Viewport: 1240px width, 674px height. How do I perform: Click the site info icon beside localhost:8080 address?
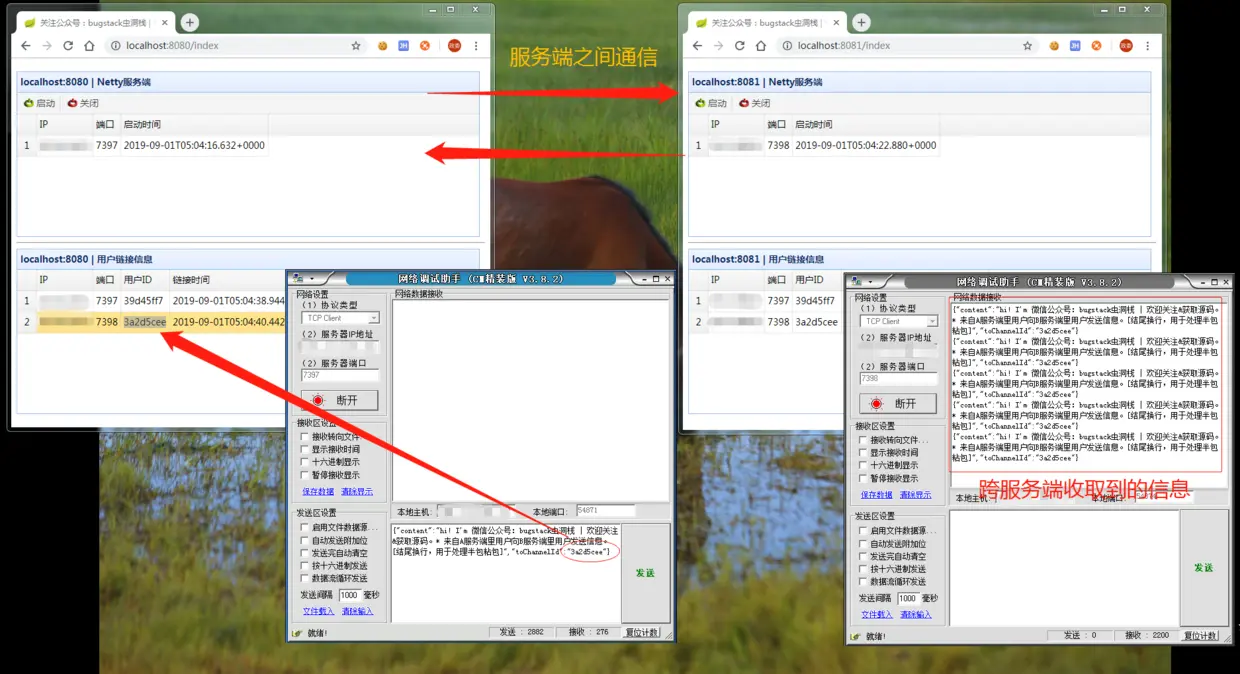[115, 45]
